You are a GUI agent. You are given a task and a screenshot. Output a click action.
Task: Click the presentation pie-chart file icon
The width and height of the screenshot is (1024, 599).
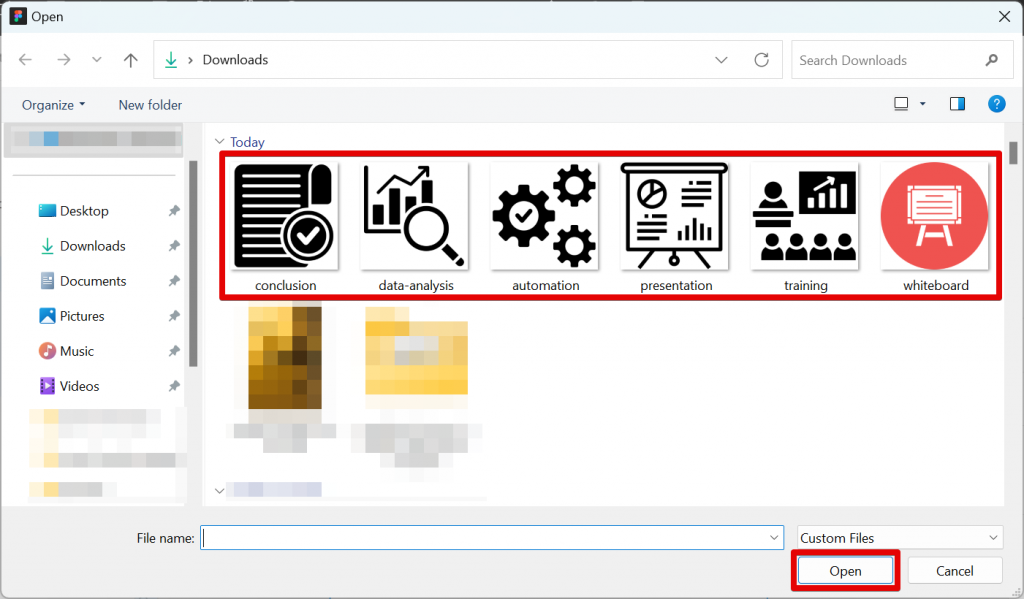[675, 215]
